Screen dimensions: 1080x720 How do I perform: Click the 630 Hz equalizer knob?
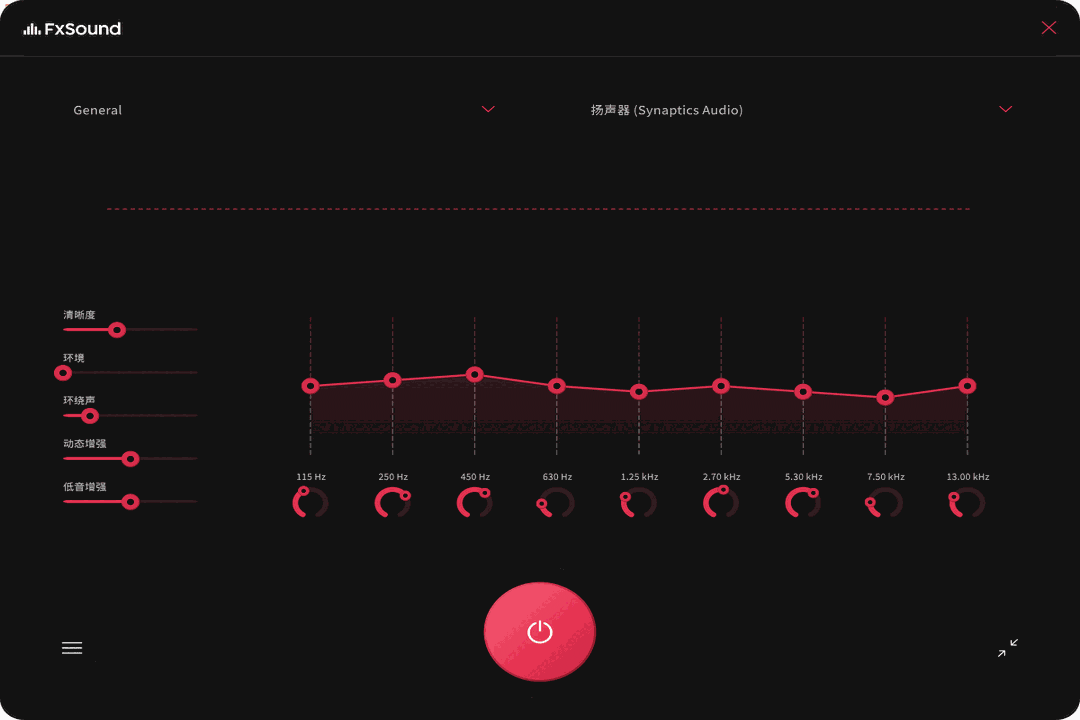click(x=556, y=503)
